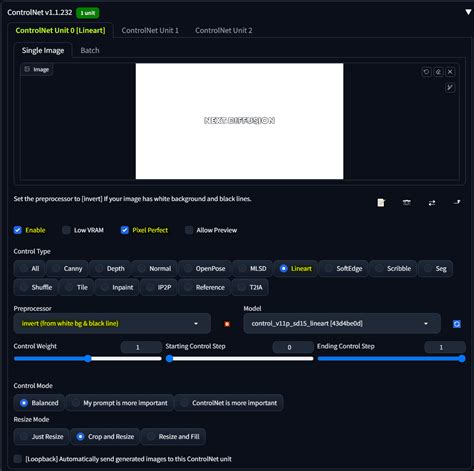Click the webcam camera icon
This screenshot has height=471, width=474.
point(406,202)
